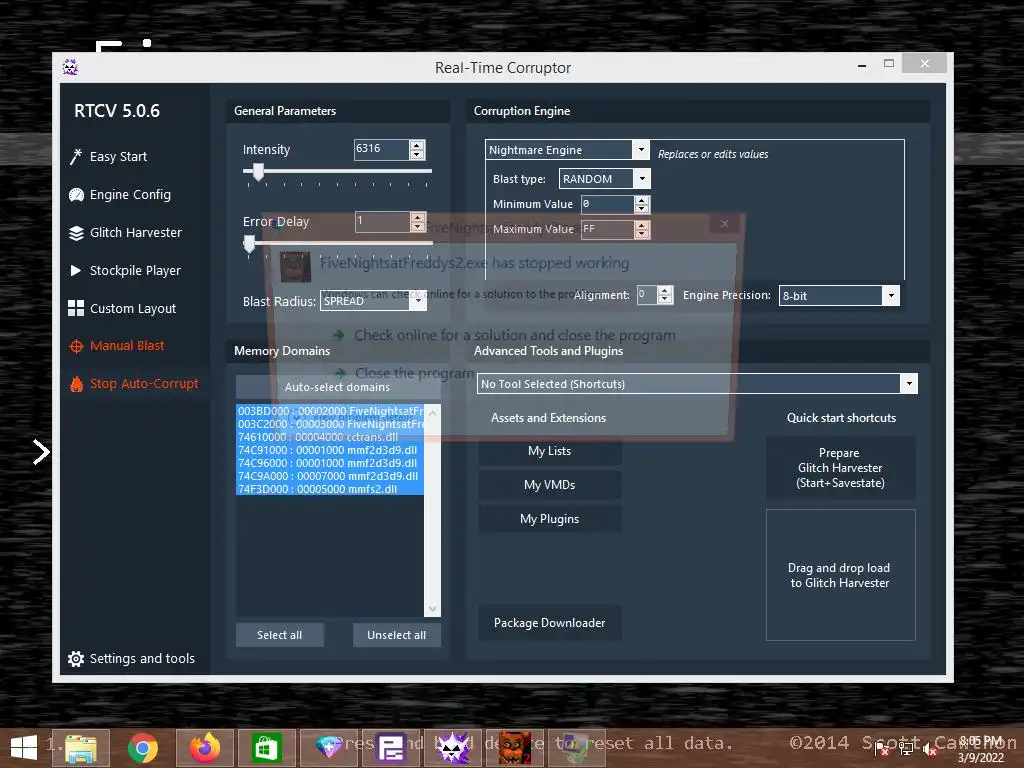Open Engine Config gauge icon

(x=76, y=195)
